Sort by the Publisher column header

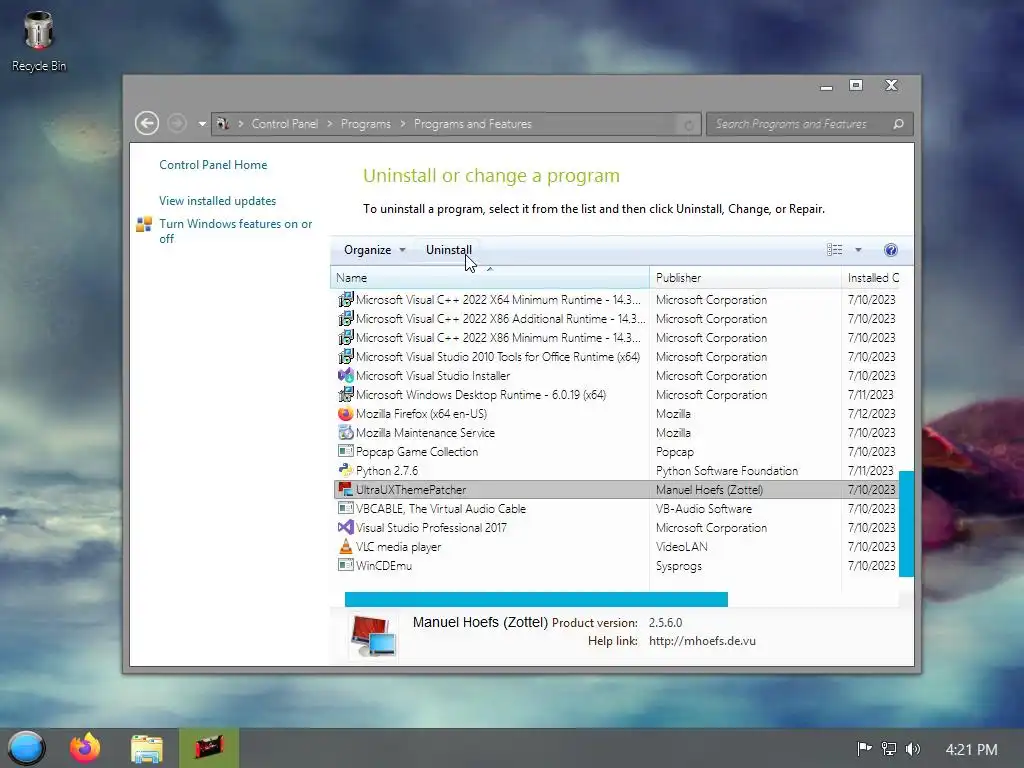745,278
